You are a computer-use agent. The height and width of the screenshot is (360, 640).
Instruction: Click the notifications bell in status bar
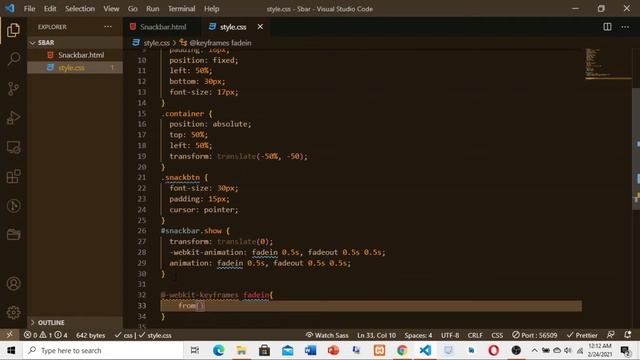click(x=628, y=335)
